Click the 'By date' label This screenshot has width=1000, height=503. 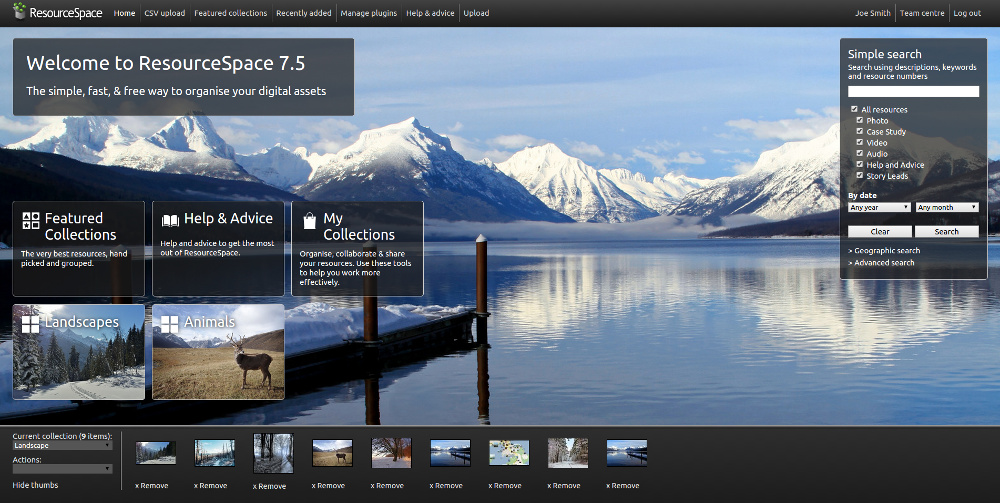point(862,196)
